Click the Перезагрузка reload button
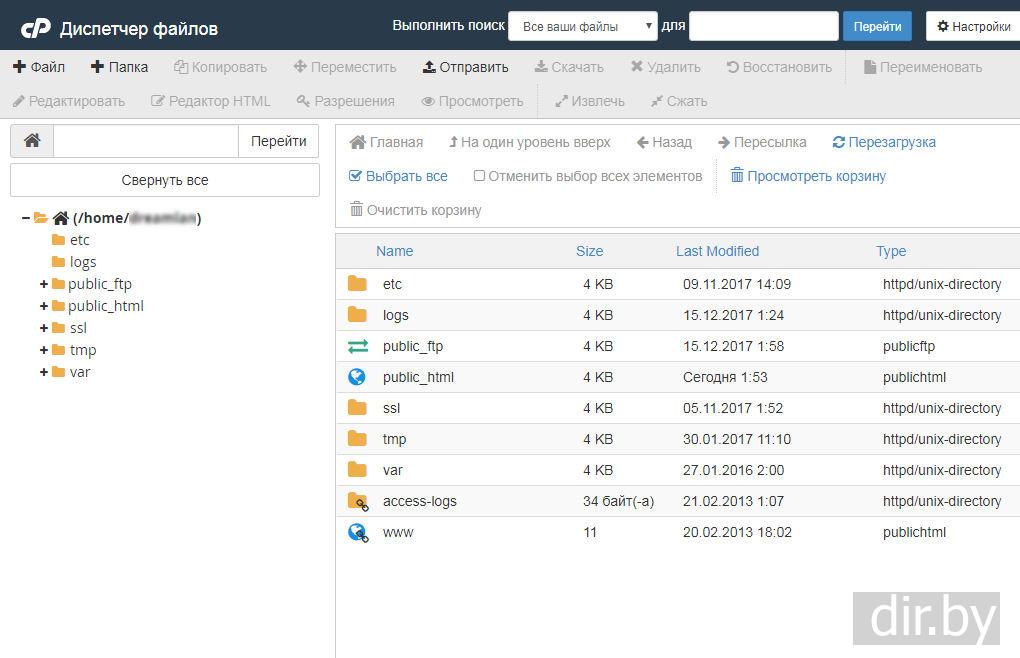1020x658 pixels. 884,142
